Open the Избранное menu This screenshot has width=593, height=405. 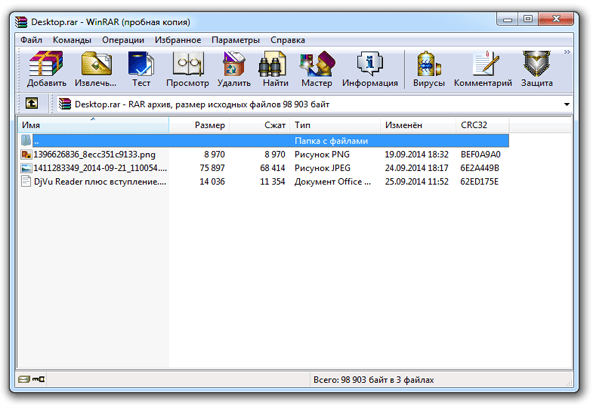click(x=178, y=40)
